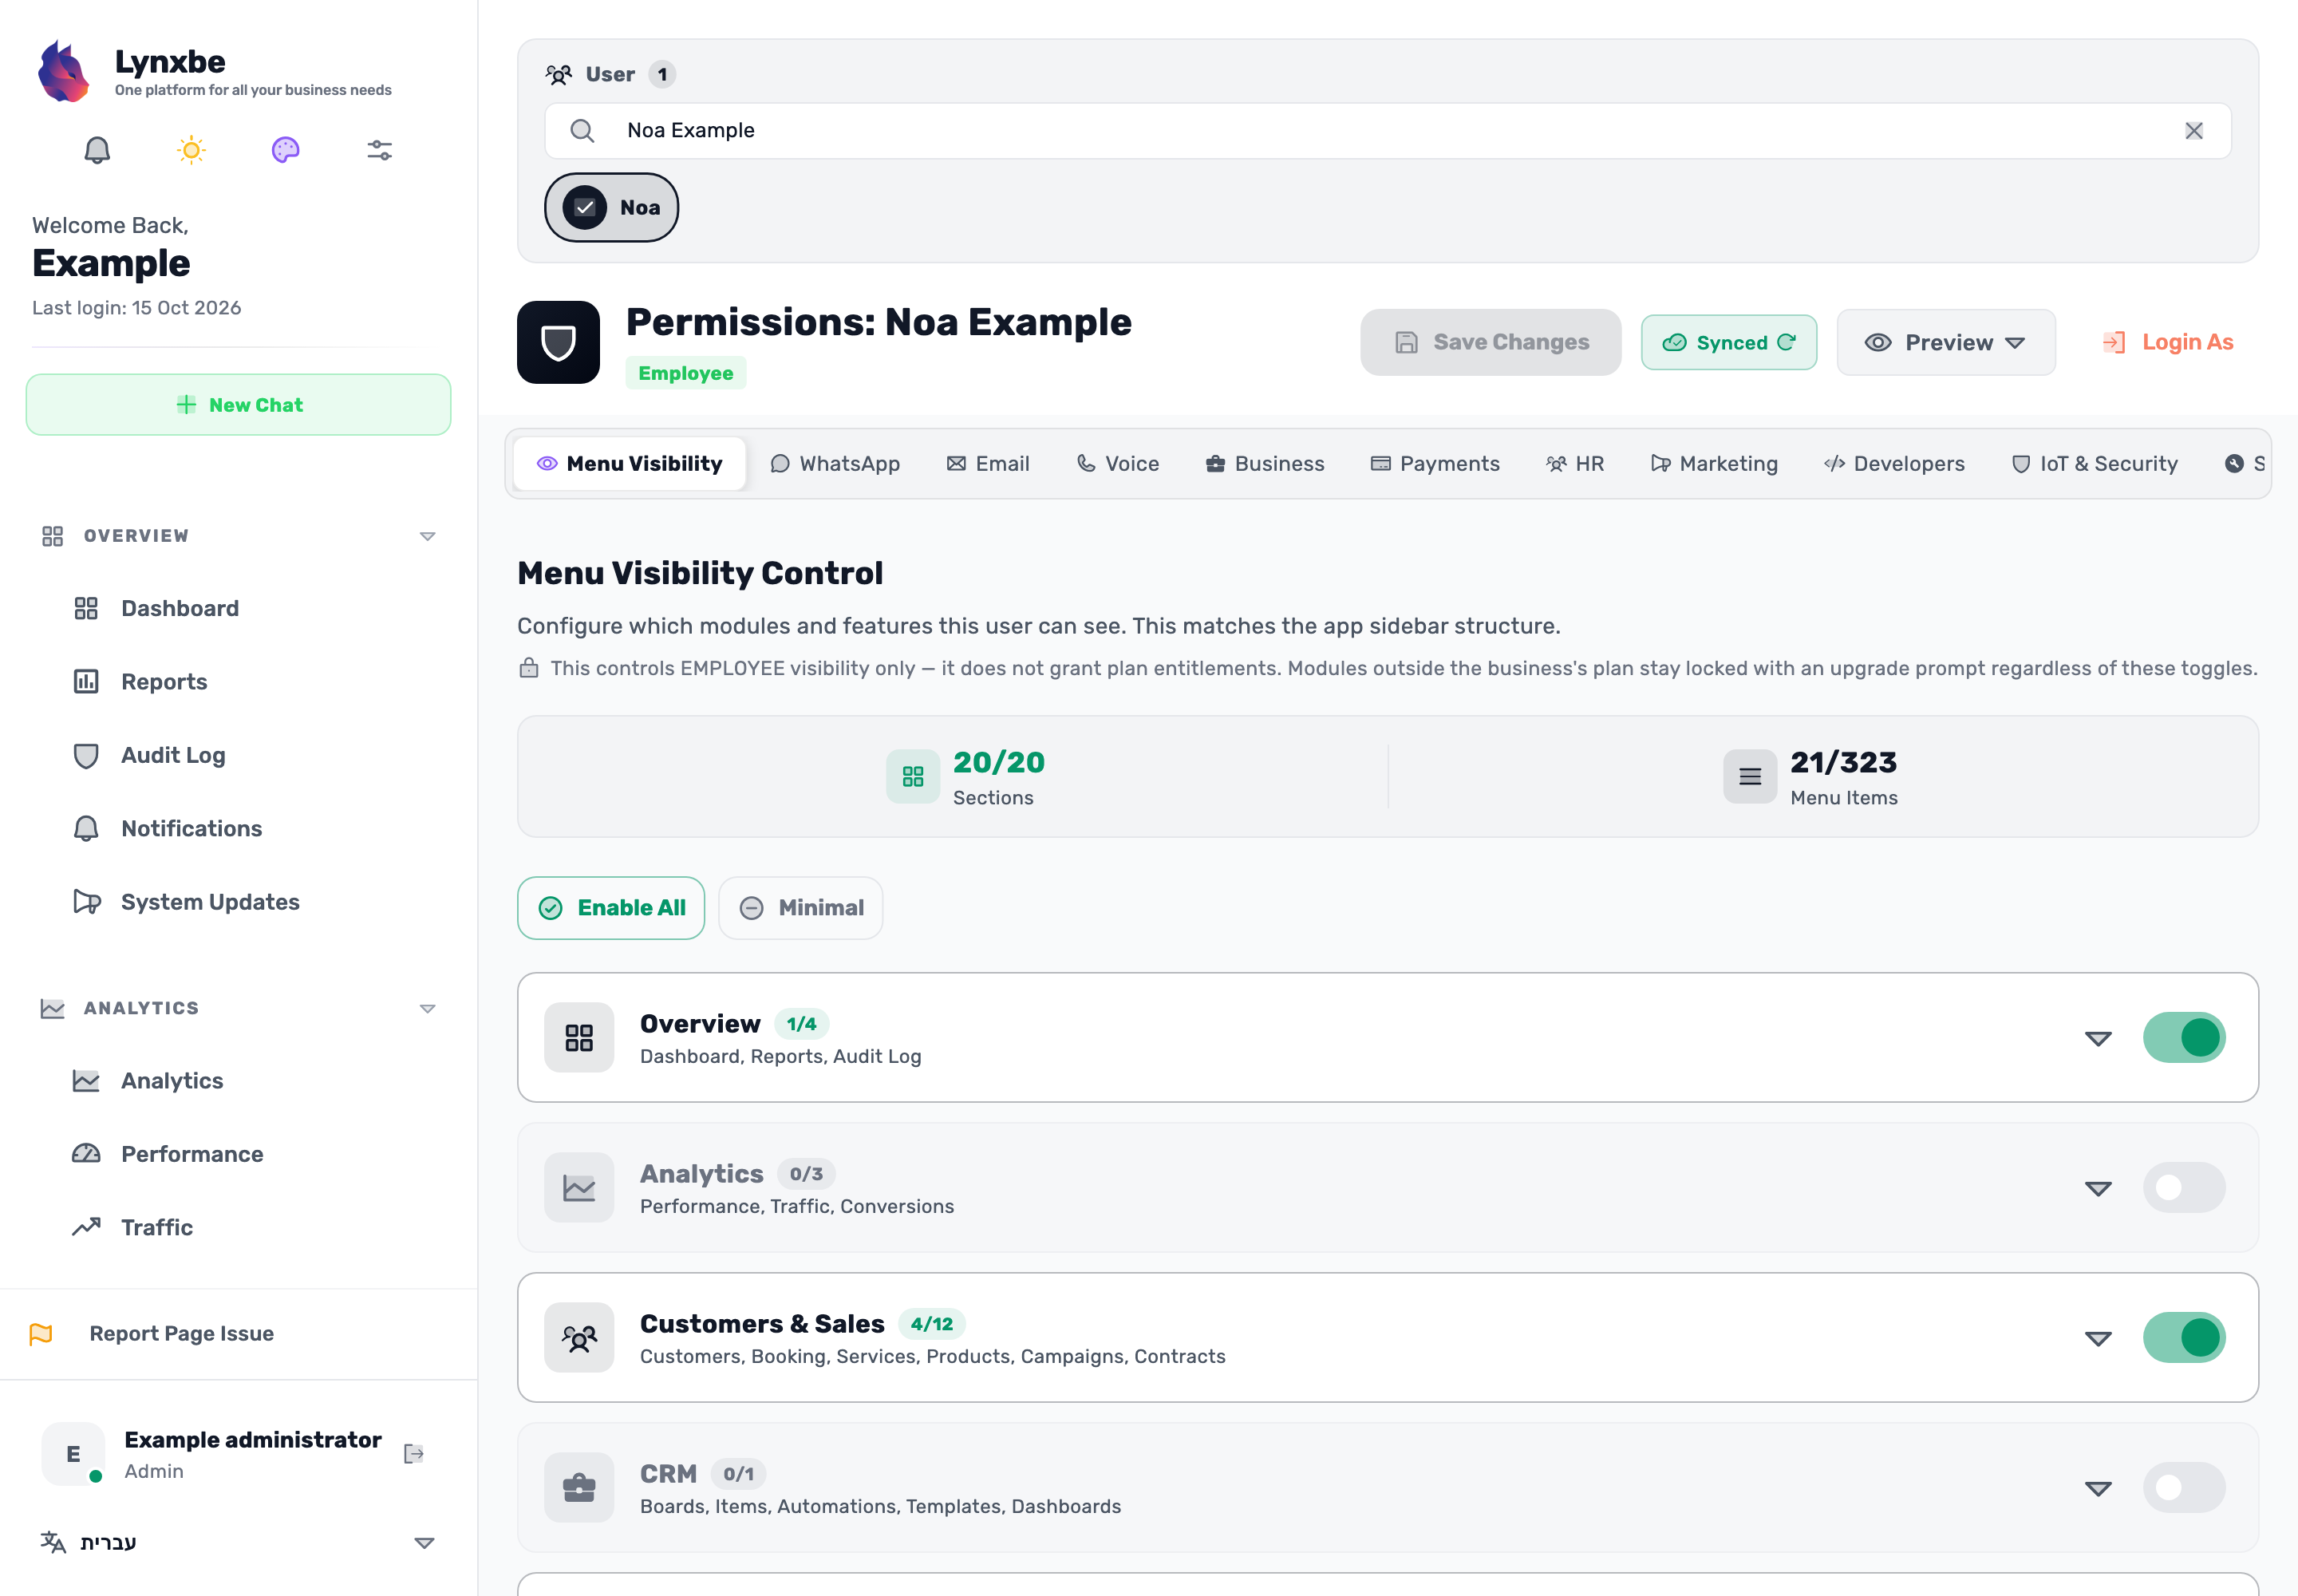The height and width of the screenshot is (1596, 2298).
Task: Open the notifications bell in sidebar header
Action: click(97, 150)
